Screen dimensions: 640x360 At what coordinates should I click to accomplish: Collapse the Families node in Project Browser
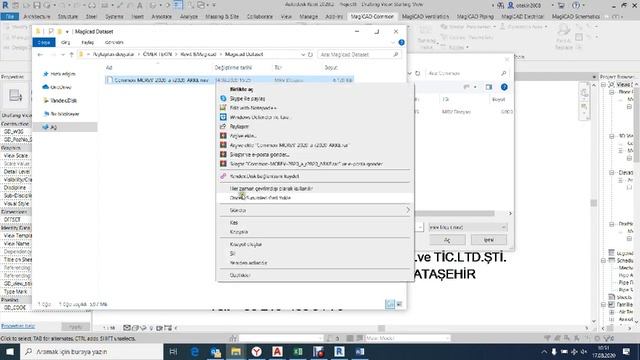pyautogui.click(x=604, y=304)
